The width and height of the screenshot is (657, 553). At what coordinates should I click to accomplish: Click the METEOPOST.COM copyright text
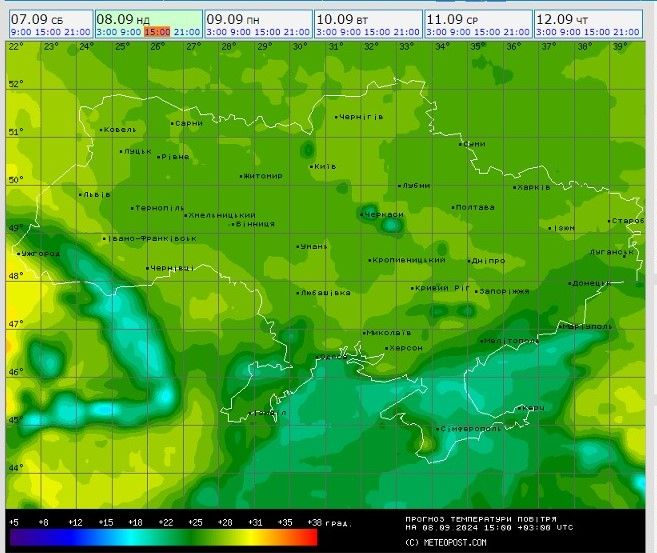click(x=446, y=542)
